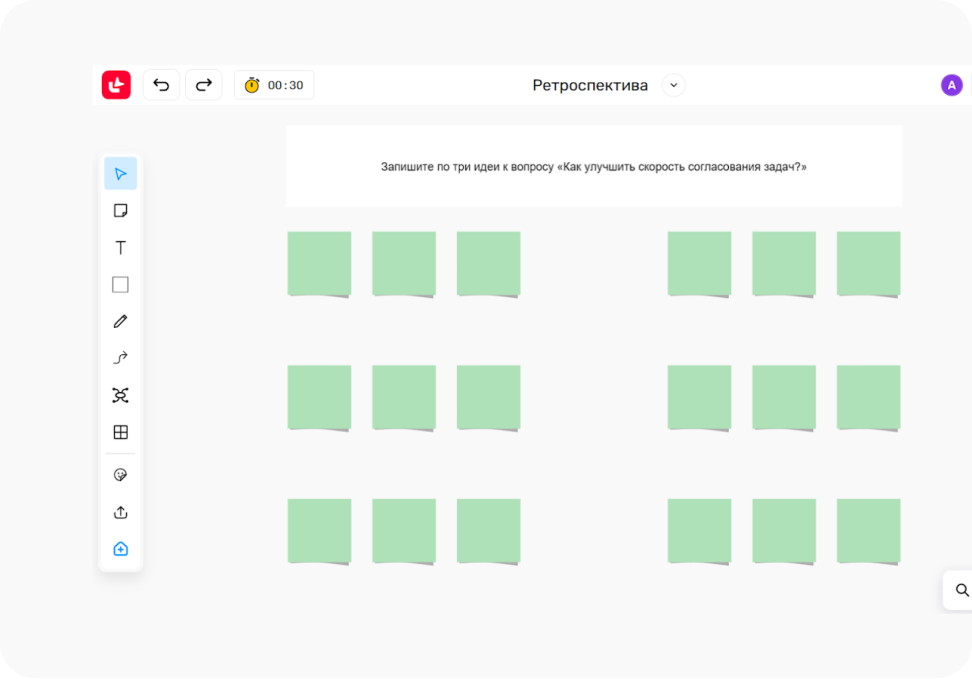
Task: Select the first green sticky note in top row
Action: 319,263
